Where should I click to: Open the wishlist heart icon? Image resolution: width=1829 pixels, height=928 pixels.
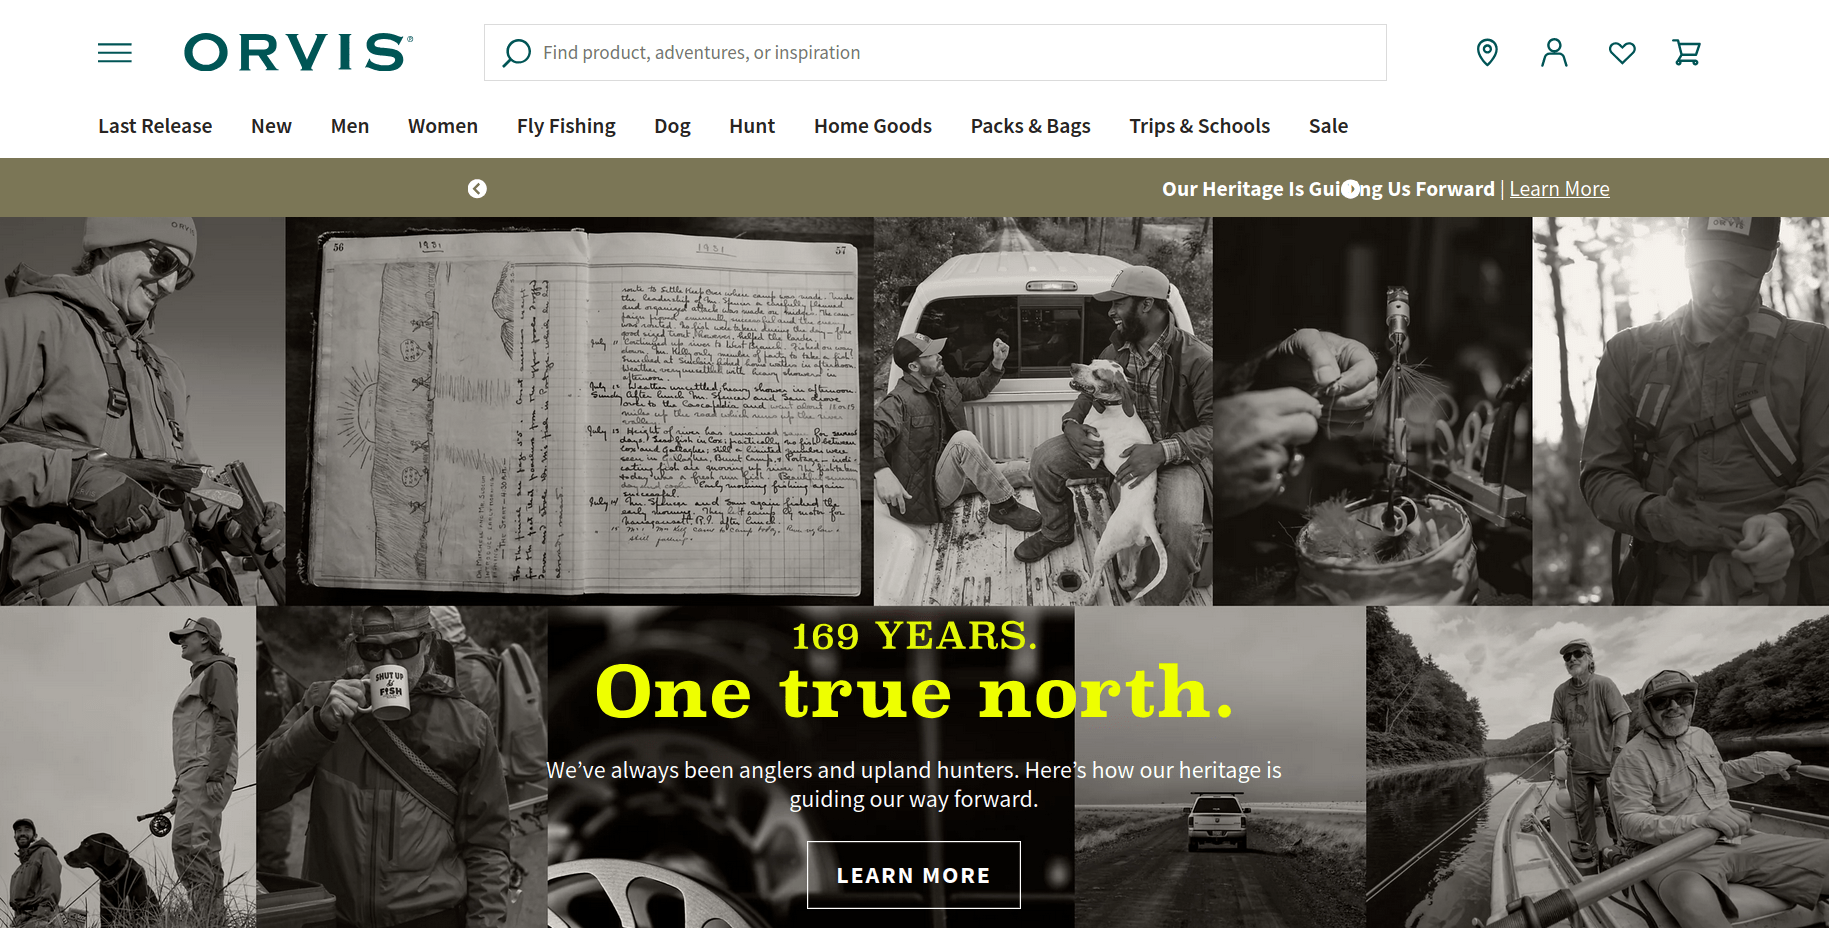click(1622, 53)
